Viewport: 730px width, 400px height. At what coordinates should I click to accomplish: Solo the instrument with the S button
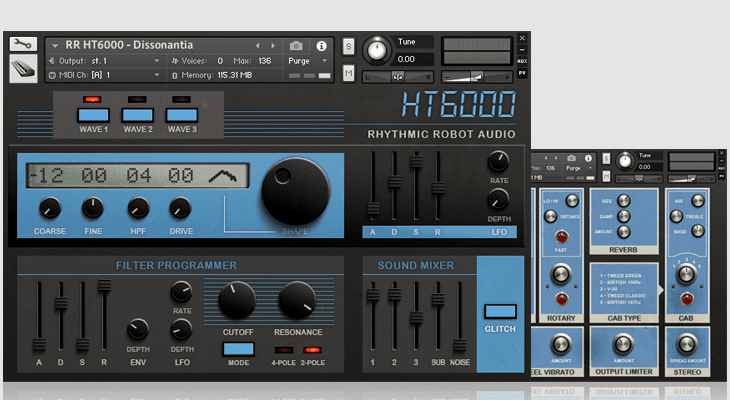tap(348, 46)
